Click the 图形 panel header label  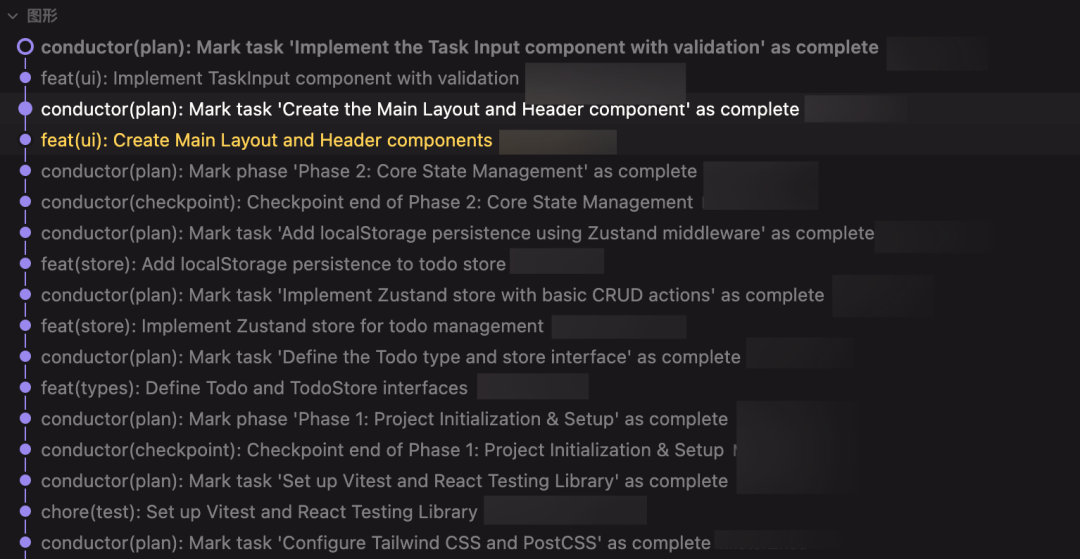[x=42, y=16]
